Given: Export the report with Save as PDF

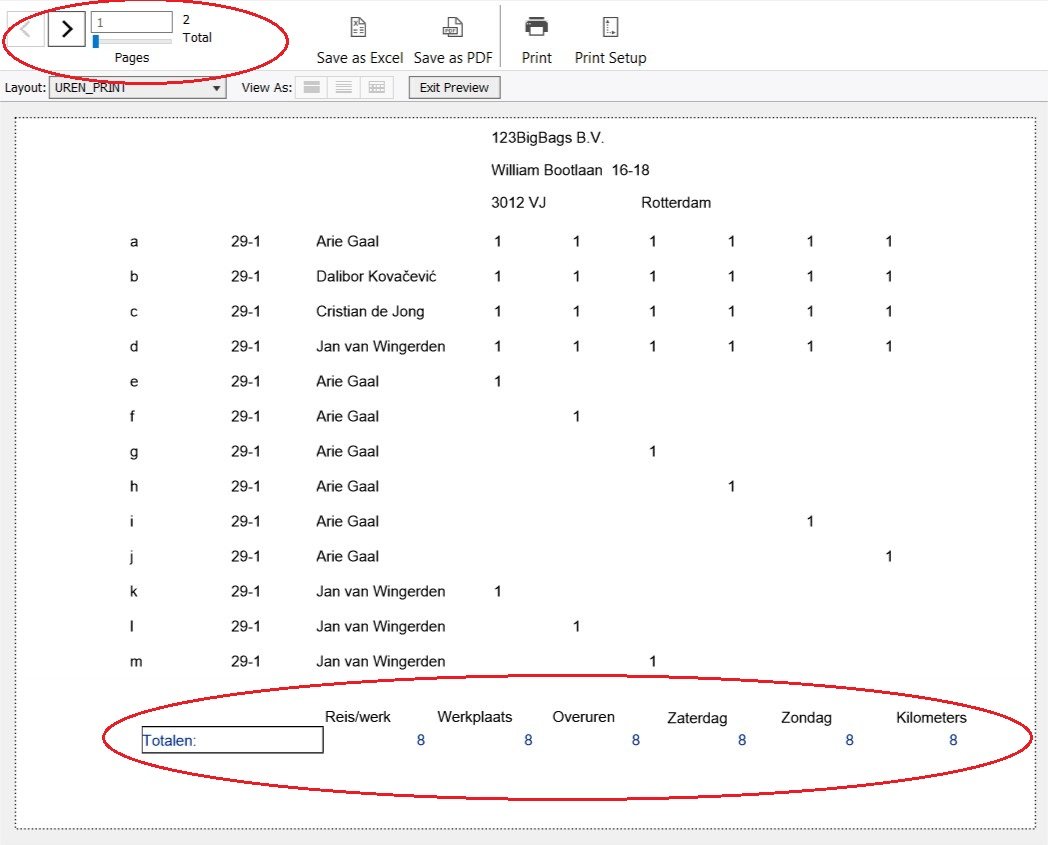Looking at the screenshot, I should coord(453,28).
